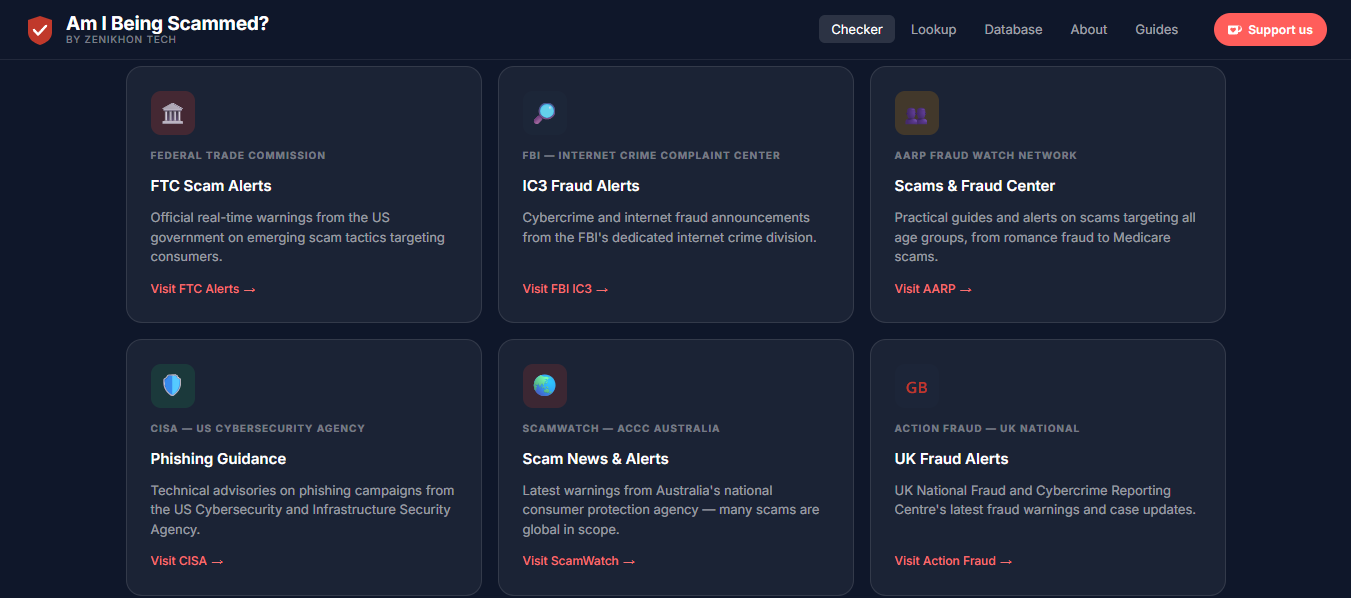Open the Lookup section
Screen dimensions: 1351x598
933,29
